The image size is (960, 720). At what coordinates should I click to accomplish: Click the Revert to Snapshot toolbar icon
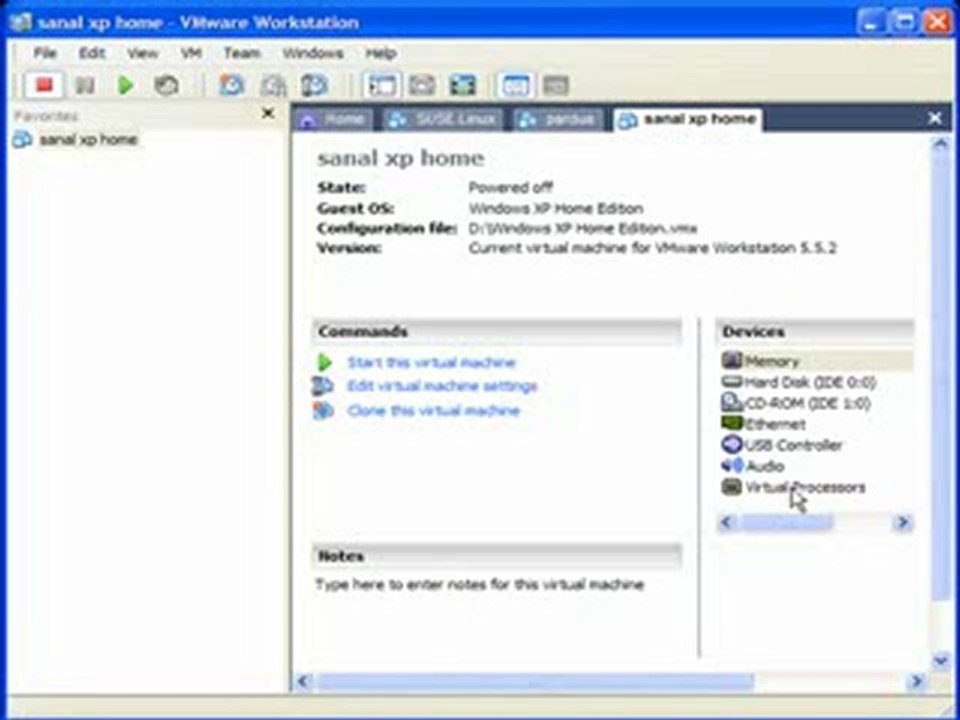[273, 86]
